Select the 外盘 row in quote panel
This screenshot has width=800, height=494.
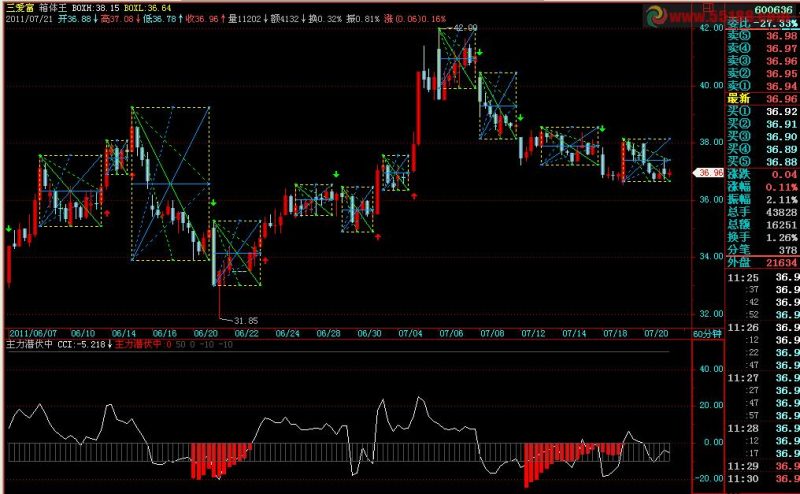pos(762,262)
